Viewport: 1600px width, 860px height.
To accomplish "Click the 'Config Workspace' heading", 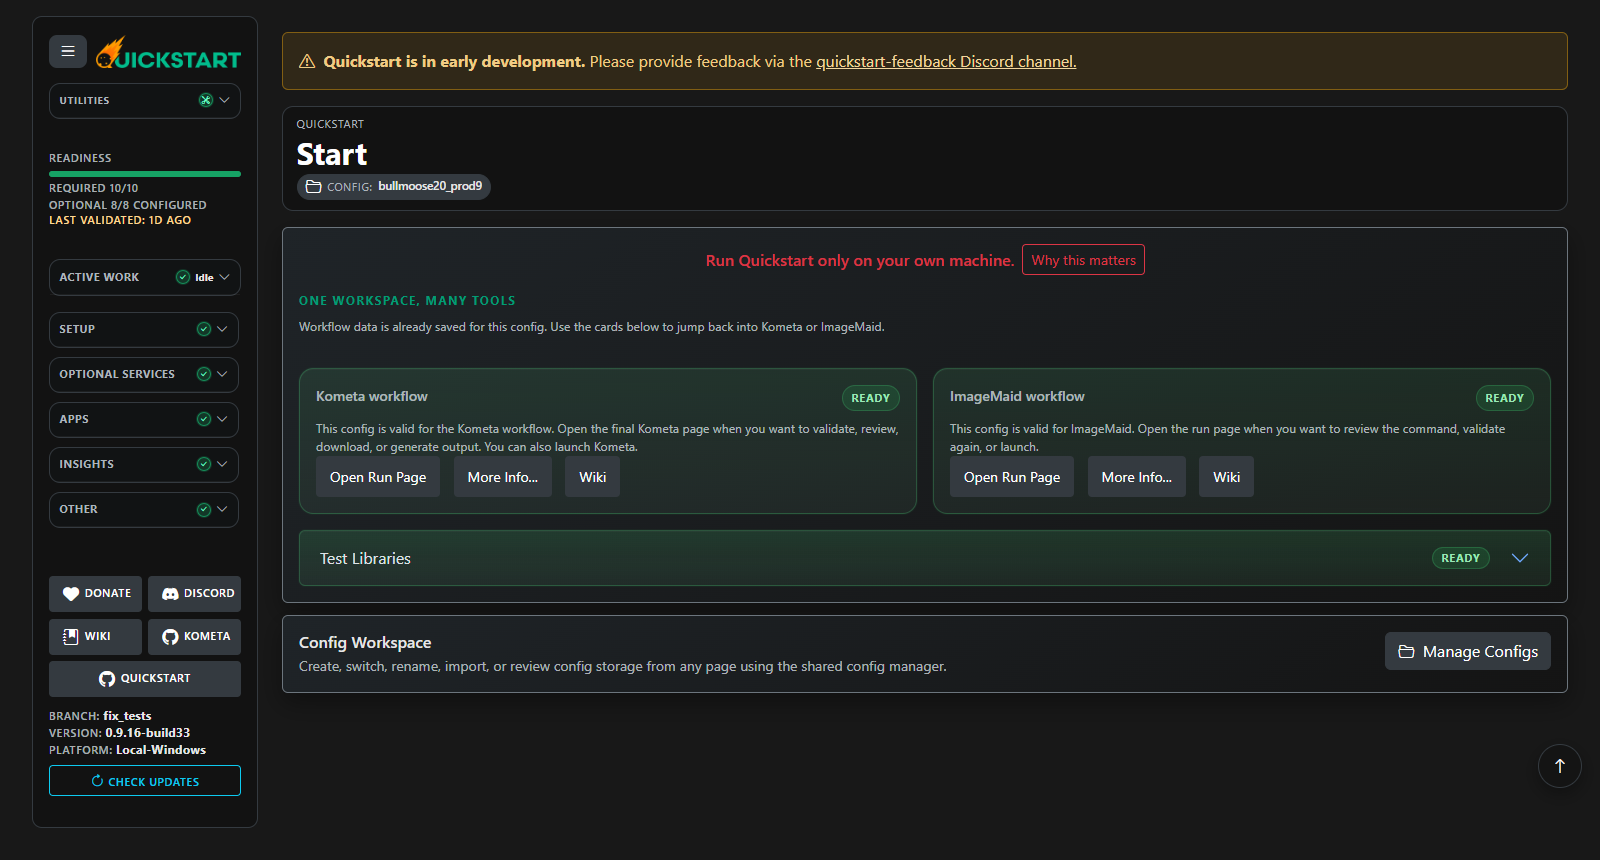I will pyautogui.click(x=365, y=642).
